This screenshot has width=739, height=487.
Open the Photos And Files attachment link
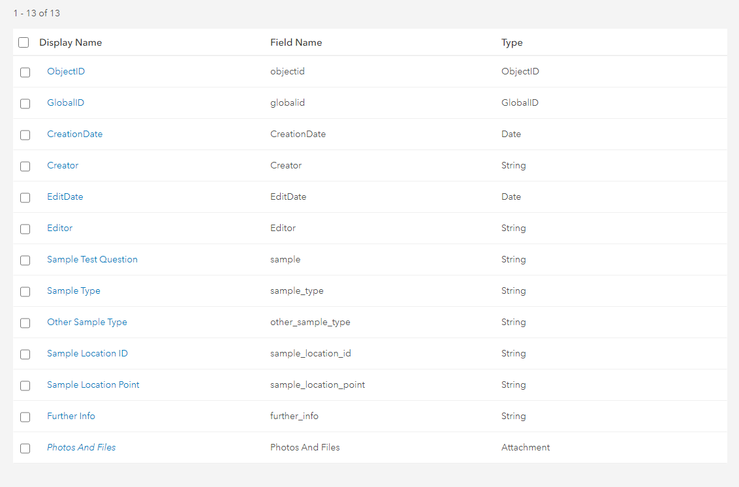(x=81, y=447)
